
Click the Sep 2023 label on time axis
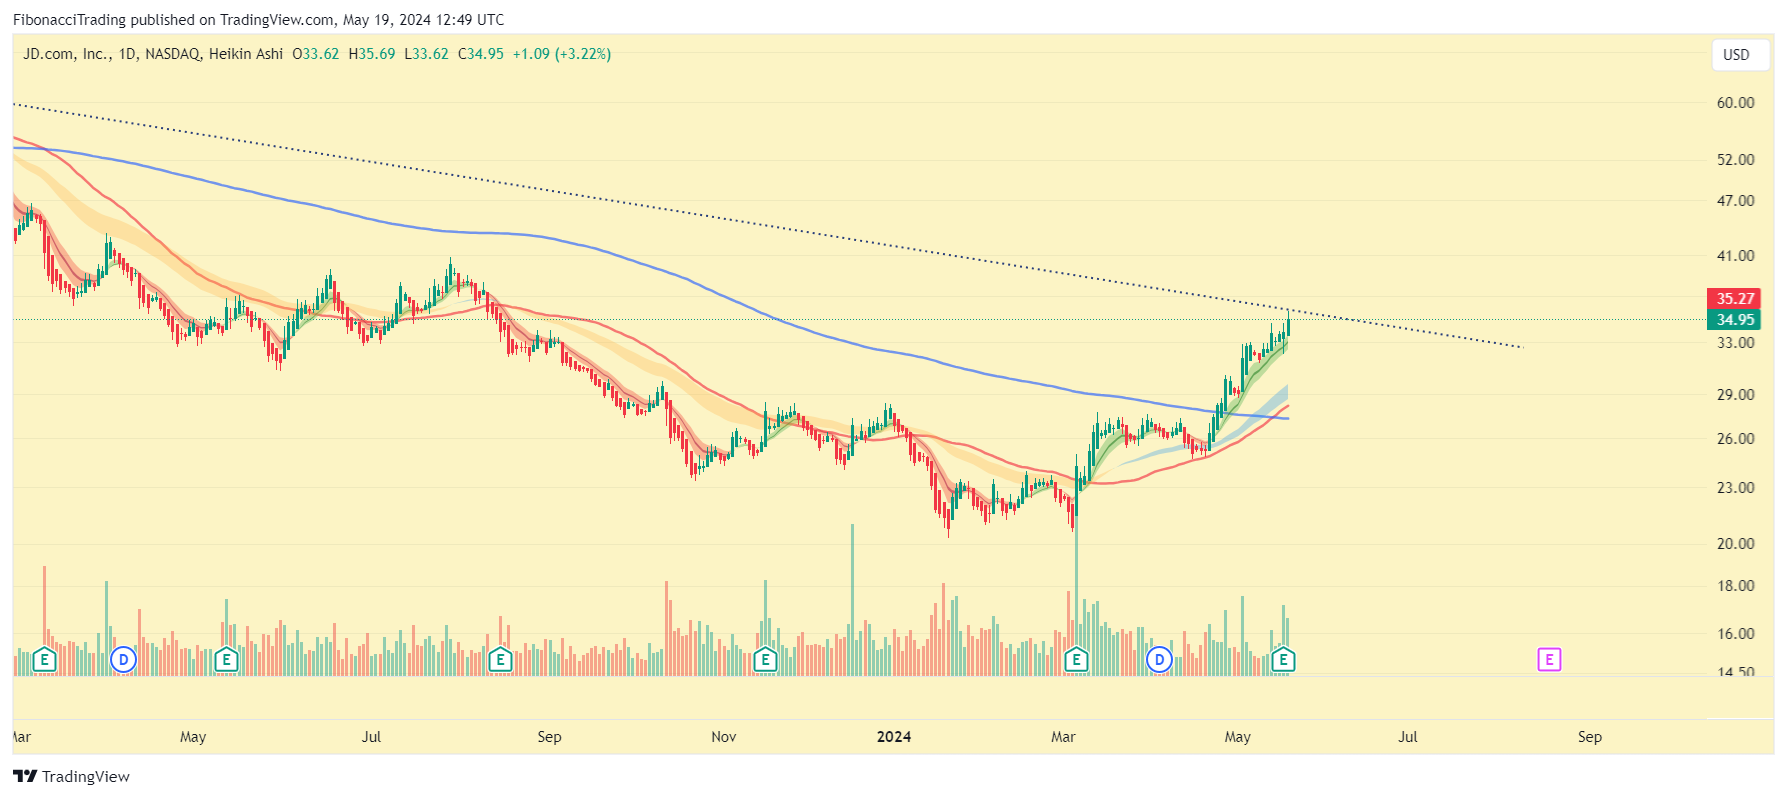click(x=549, y=737)
